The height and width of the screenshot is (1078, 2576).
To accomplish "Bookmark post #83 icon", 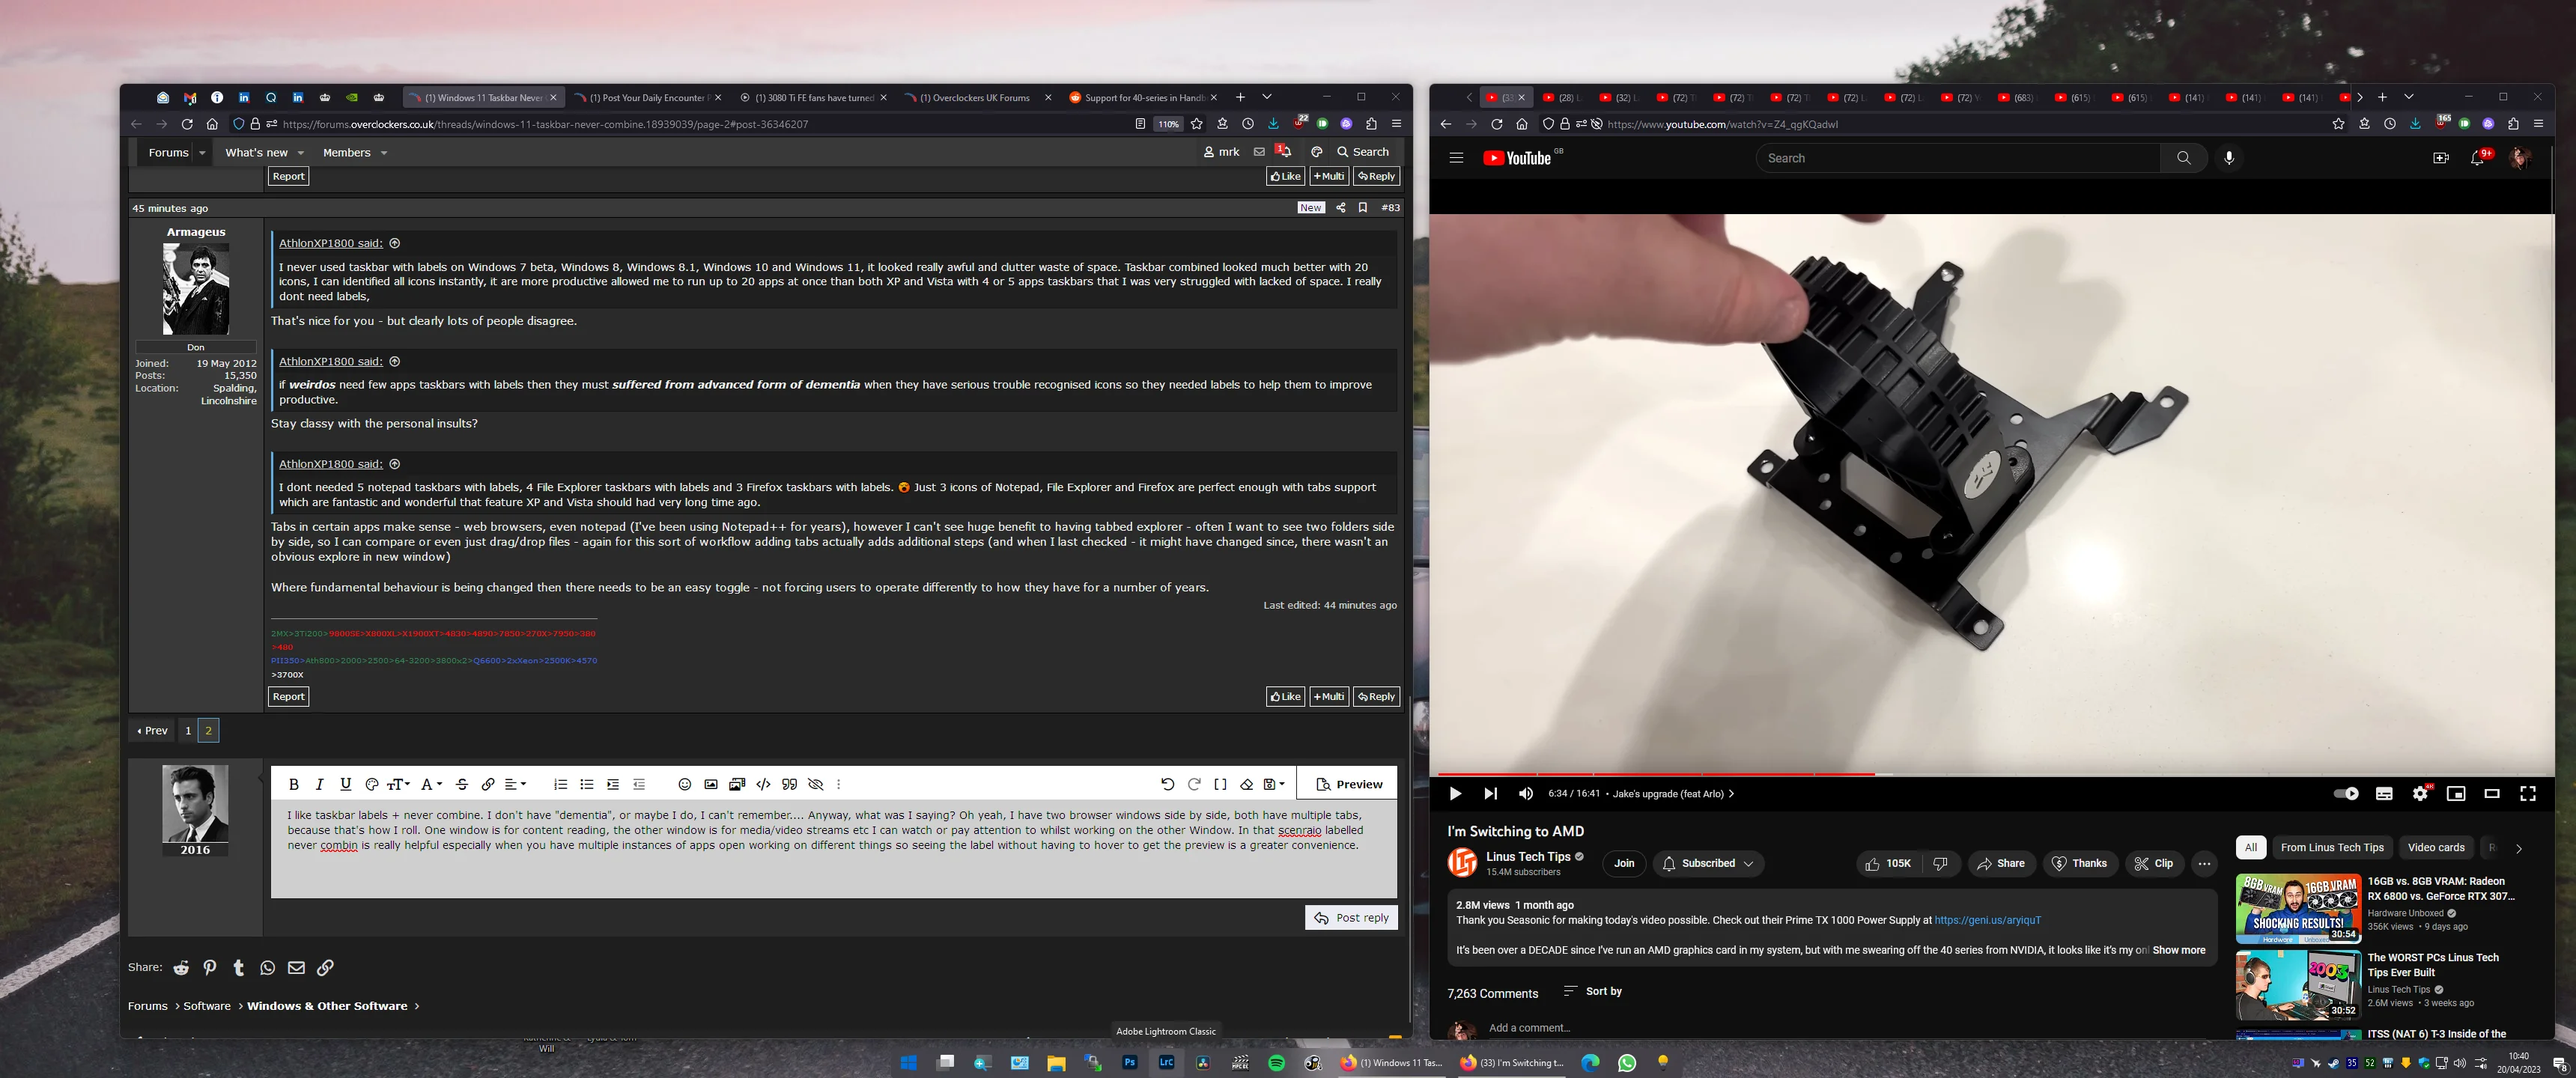I will [x=1362, y=208].
